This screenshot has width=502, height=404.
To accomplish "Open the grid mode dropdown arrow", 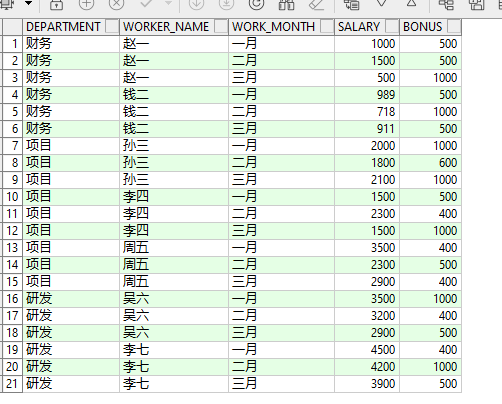I will coord(29,4).
